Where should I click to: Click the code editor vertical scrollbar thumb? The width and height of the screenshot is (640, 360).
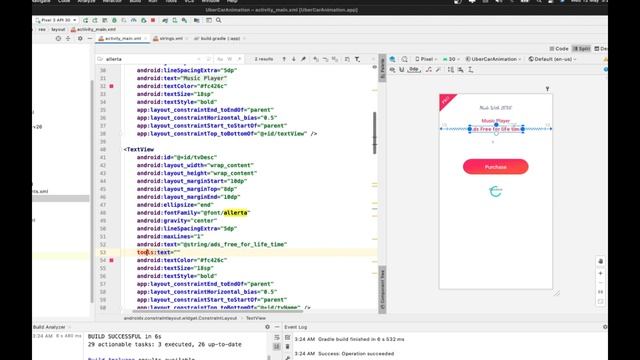coord(375,133)
